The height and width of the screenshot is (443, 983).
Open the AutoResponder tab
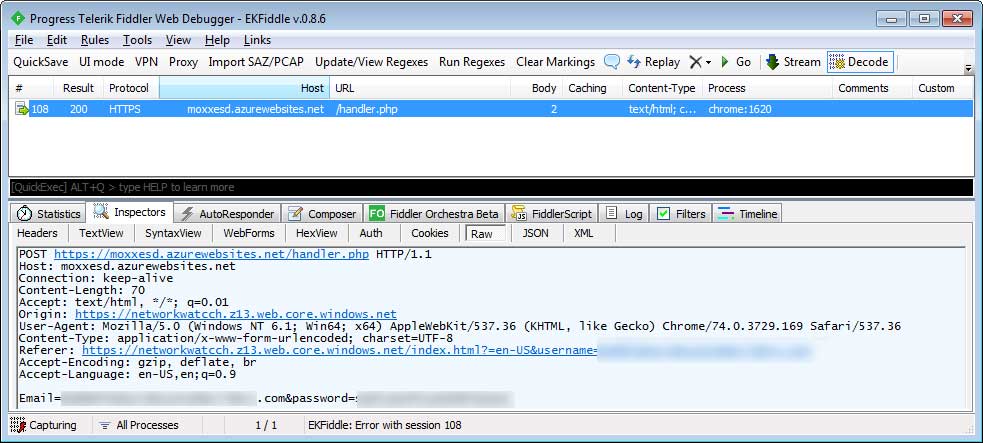coord(228,214)
